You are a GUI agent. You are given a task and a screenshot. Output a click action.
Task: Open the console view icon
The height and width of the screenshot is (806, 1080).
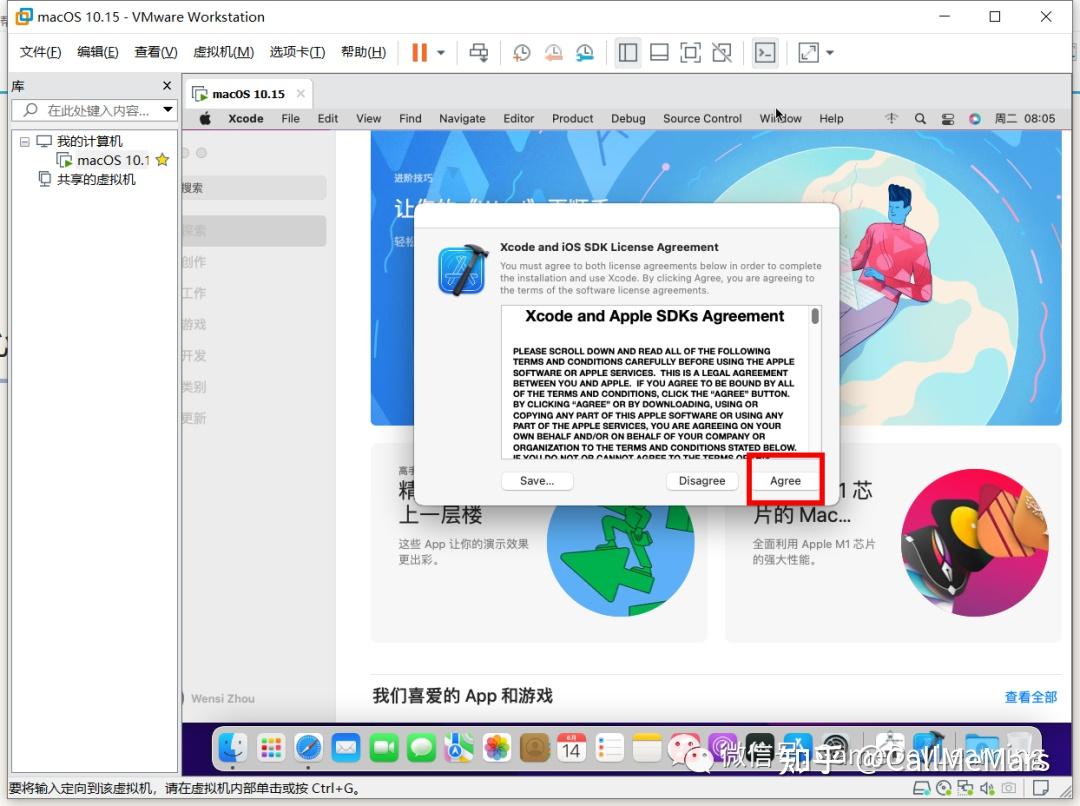(x=765, y=52)
